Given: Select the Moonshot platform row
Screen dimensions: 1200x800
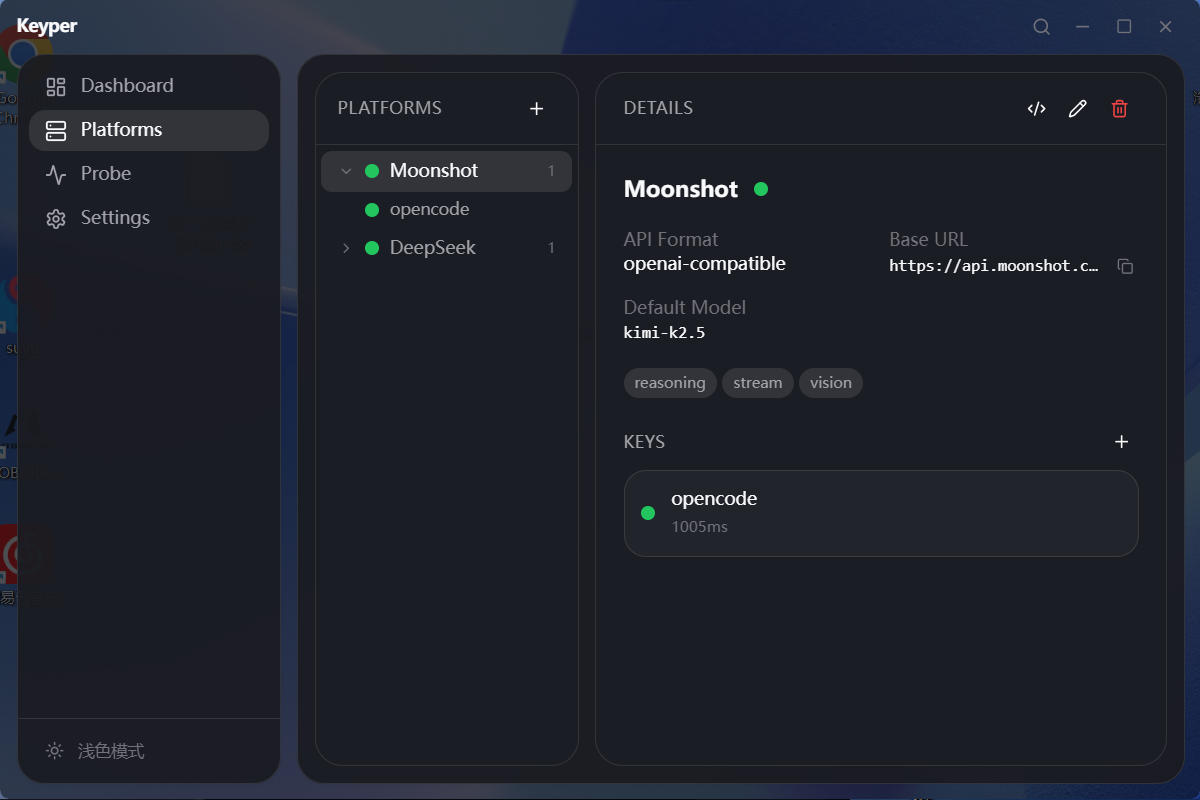Looking at the screenshot, I should click(446, 171).
